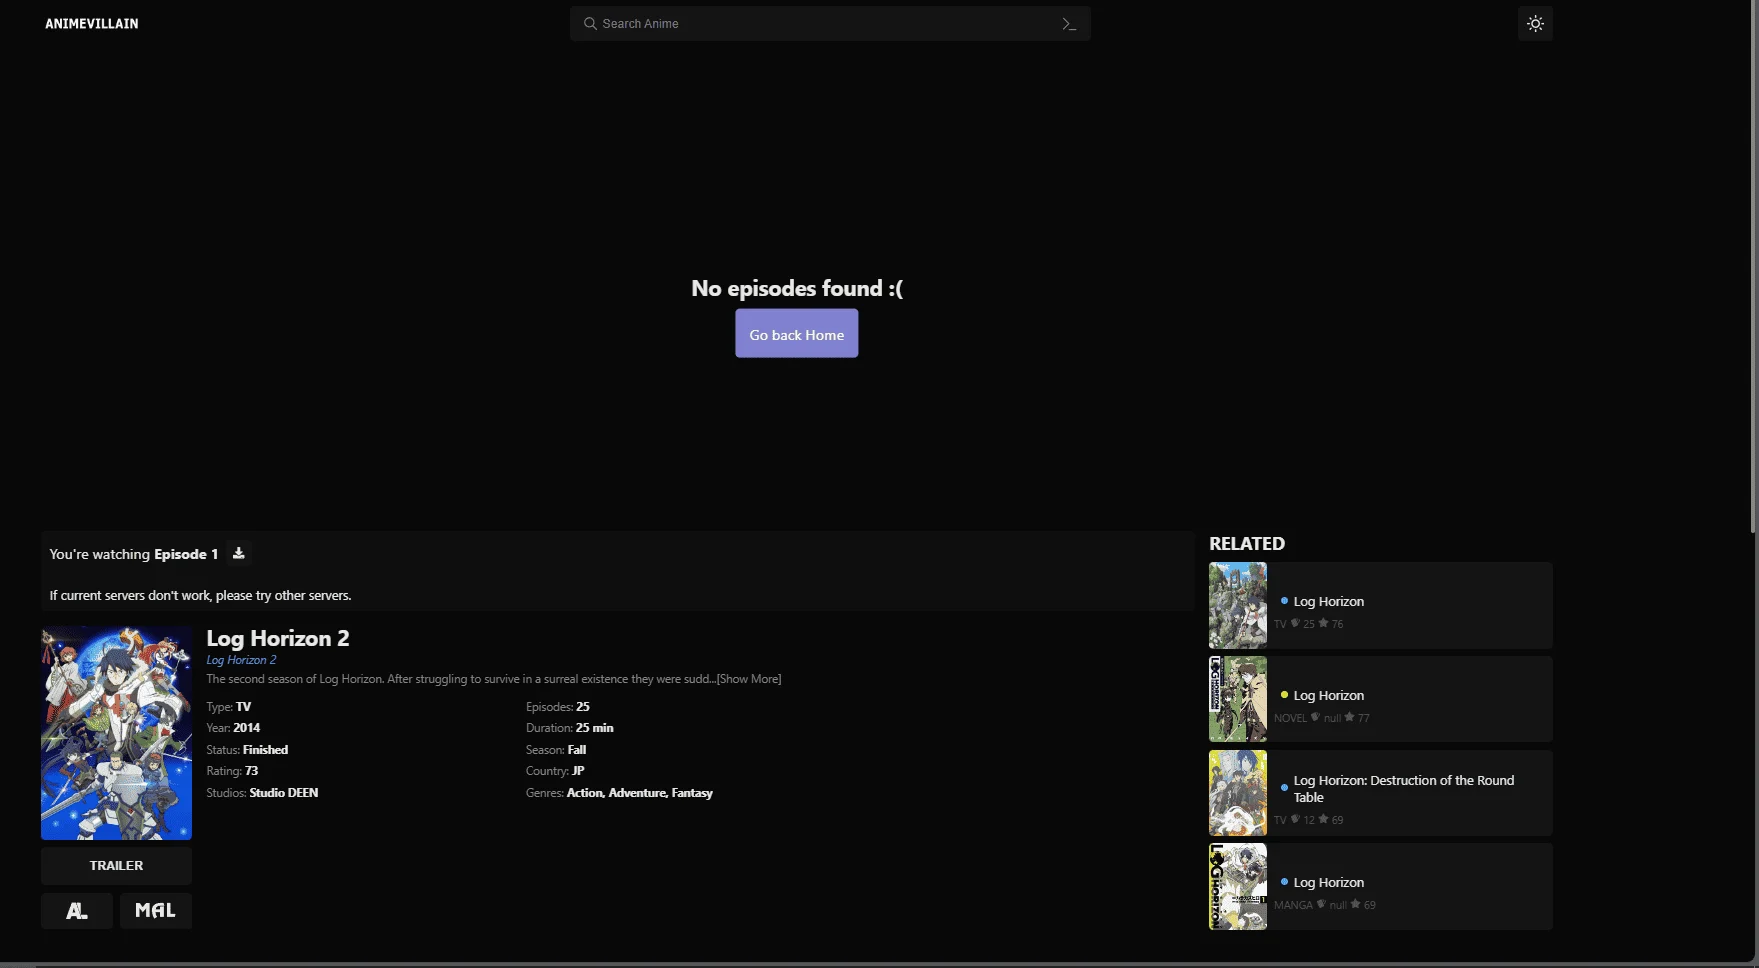Click the Country value JP
This screenshot has width=1759, height=968.
pyautogui.click(x=578, y=771)
